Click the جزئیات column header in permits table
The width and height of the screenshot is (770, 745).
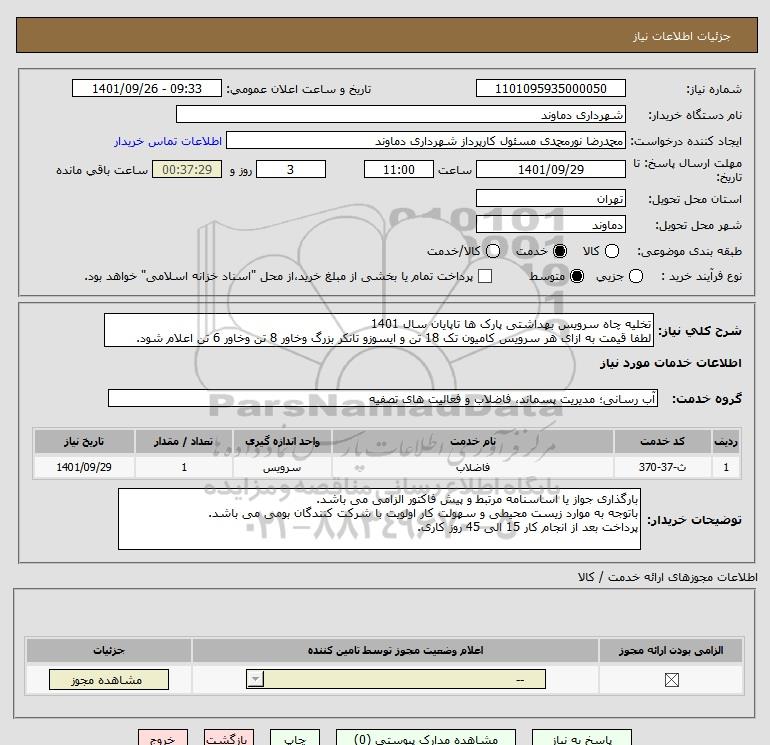pyautogui.click(x=109, y=650)
